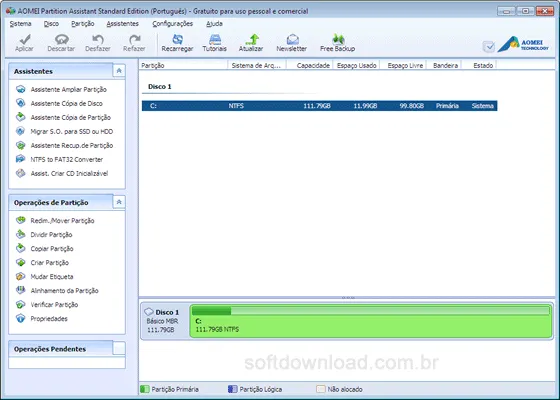Open Assistente Recup.de Partição

point(72,145)
